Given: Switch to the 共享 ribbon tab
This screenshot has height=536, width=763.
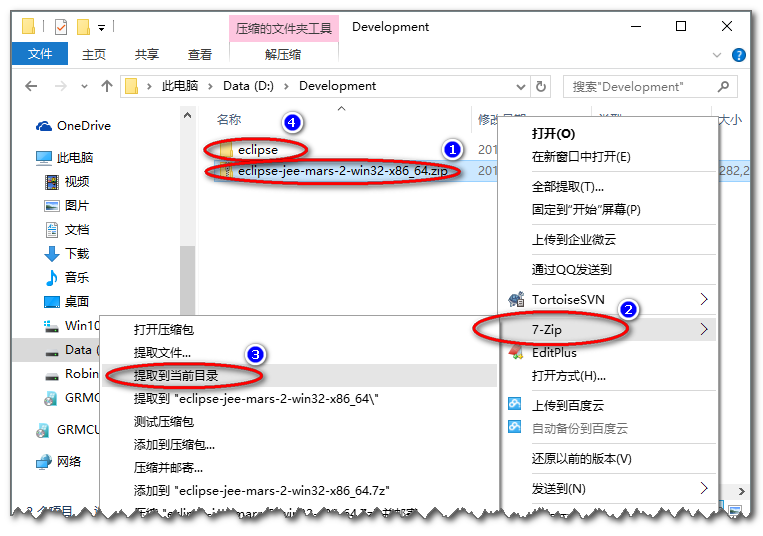Looking at the screenshot, I should pyautogui.click(x=147, y=54).
